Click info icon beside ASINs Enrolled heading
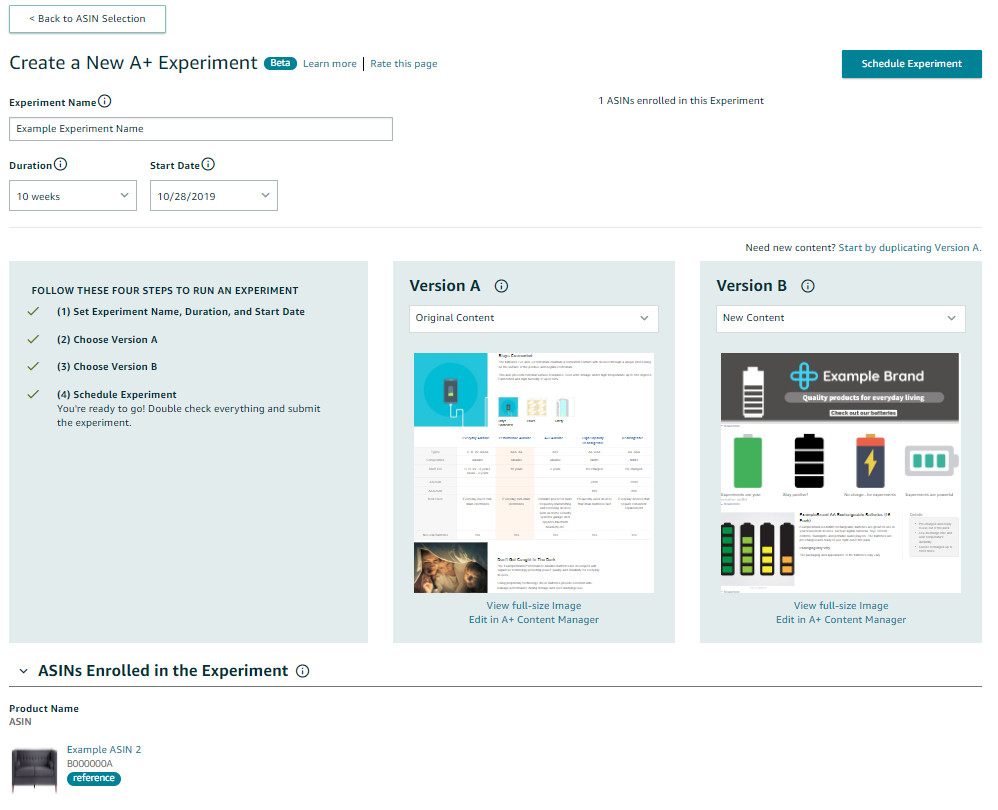The width and height of the screenshot is (998, 810). pos(303,671)
